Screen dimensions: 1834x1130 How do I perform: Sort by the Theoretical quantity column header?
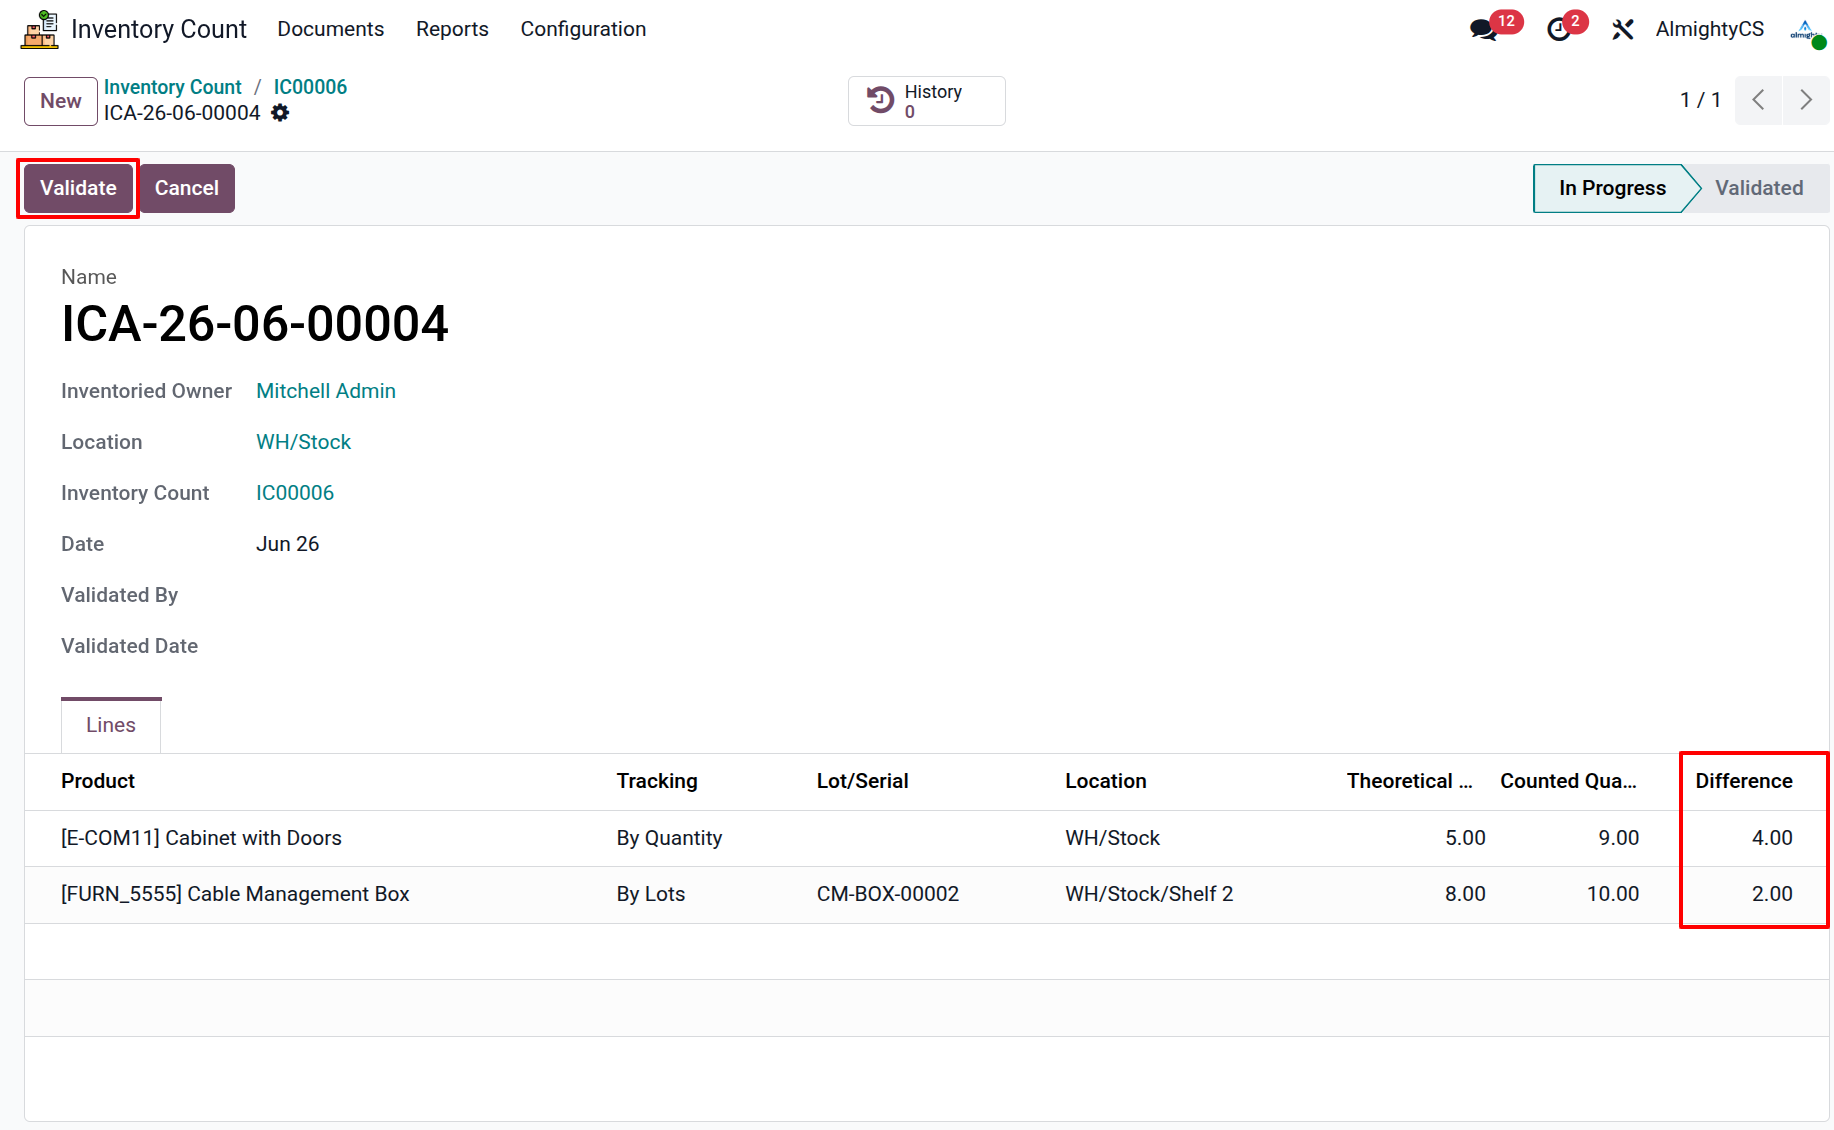[x=1409, y=781]
